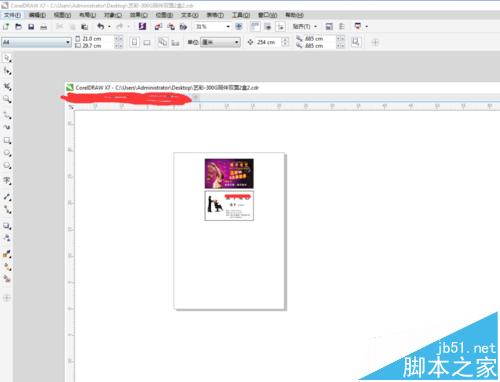Select the Connector tool in toolbox
The width and height of the screenshot is (500, 382).
pos(7,209)
